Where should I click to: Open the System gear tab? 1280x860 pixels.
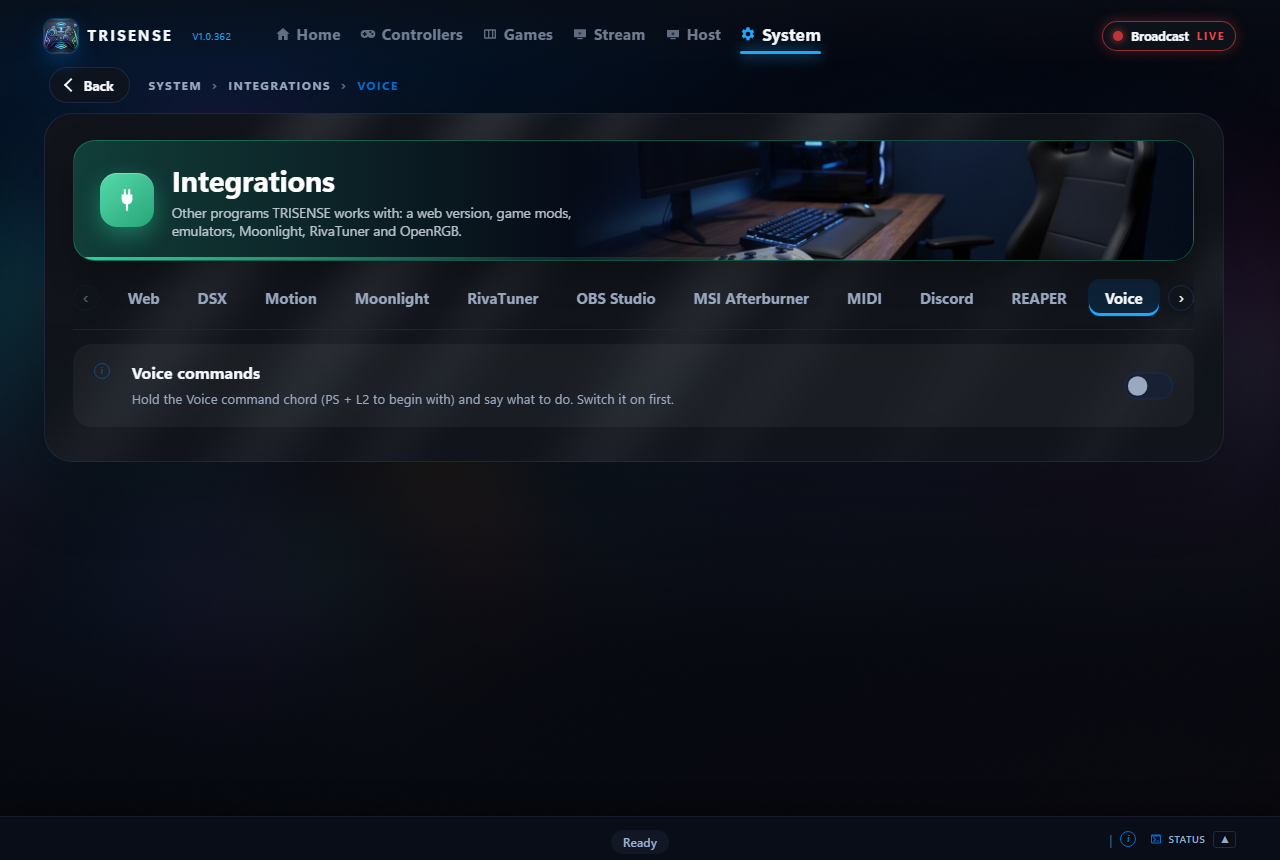pos(780,36)
